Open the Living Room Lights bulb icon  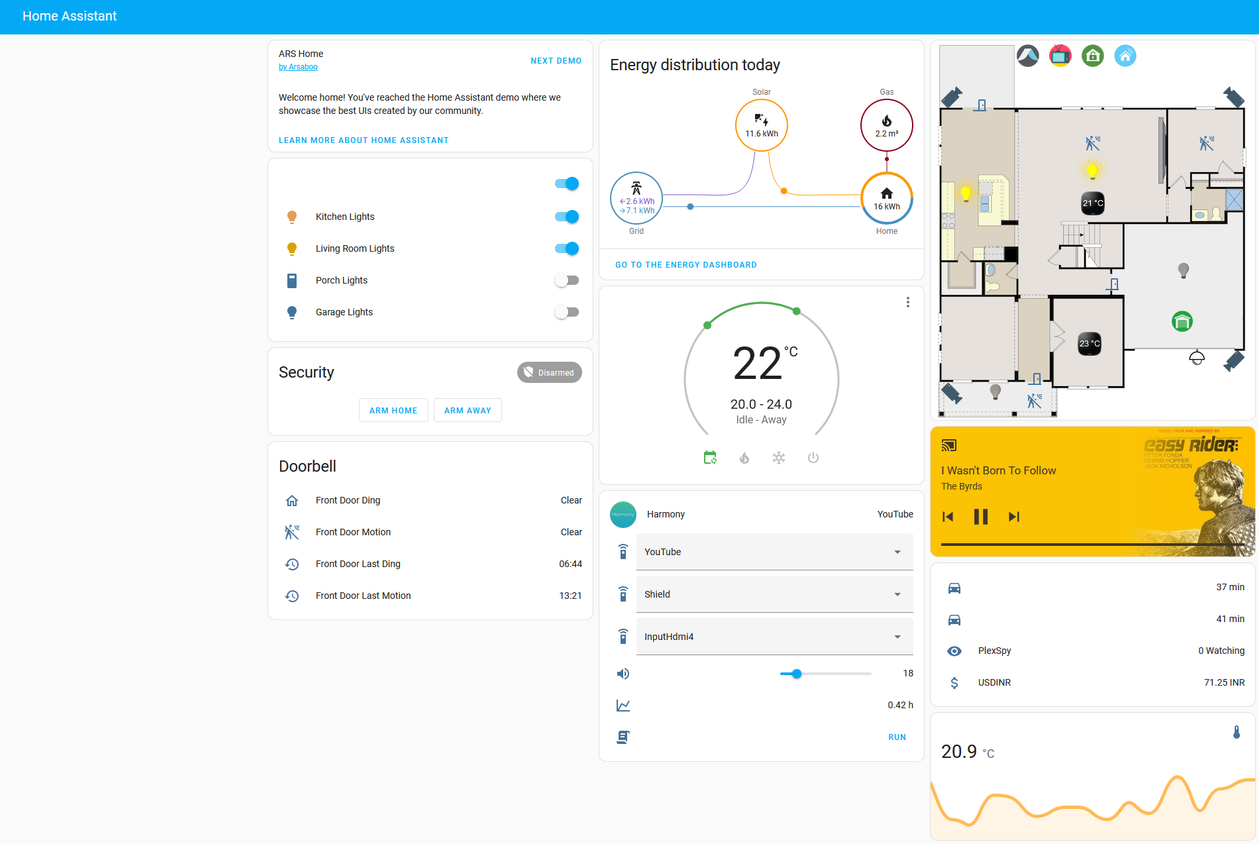292,249
